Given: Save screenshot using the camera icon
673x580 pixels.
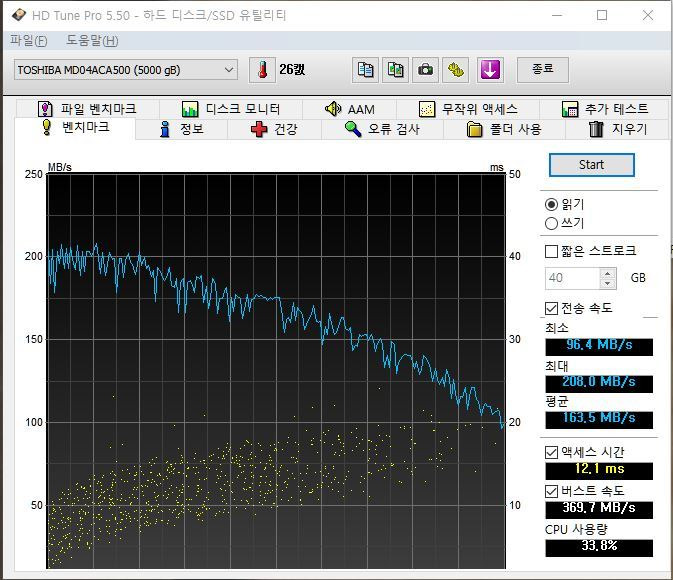Looking at the screenshot, I should coord(425,70).
